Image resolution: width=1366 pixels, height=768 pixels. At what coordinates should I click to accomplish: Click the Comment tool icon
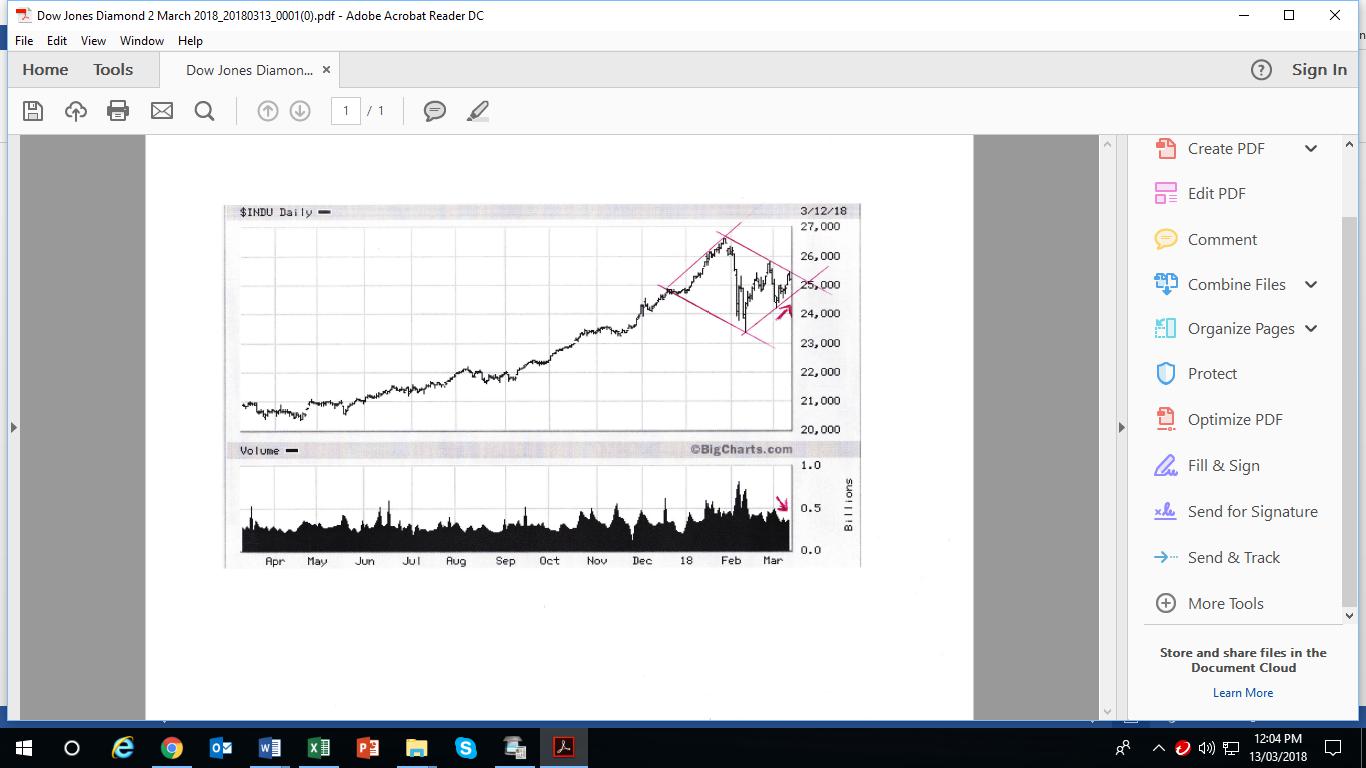[x=1166, y=239]
